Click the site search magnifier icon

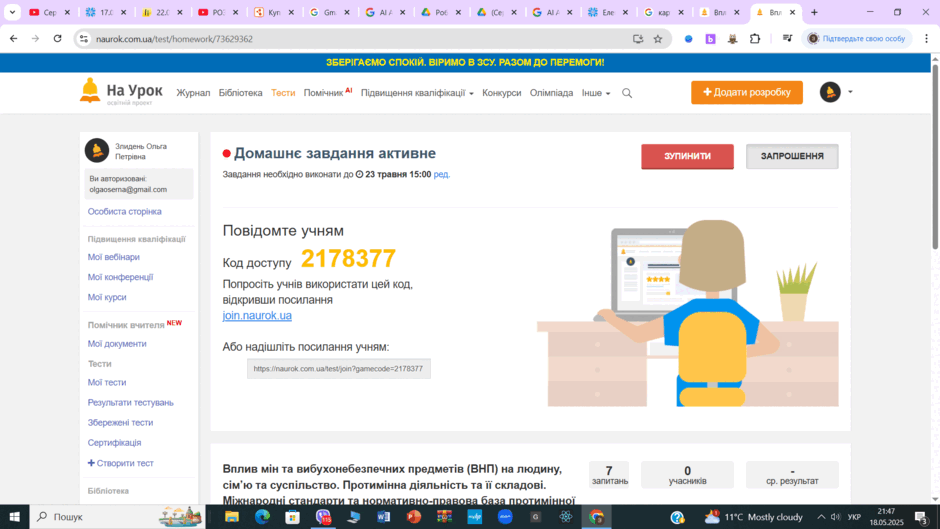(x=627, y=93)
